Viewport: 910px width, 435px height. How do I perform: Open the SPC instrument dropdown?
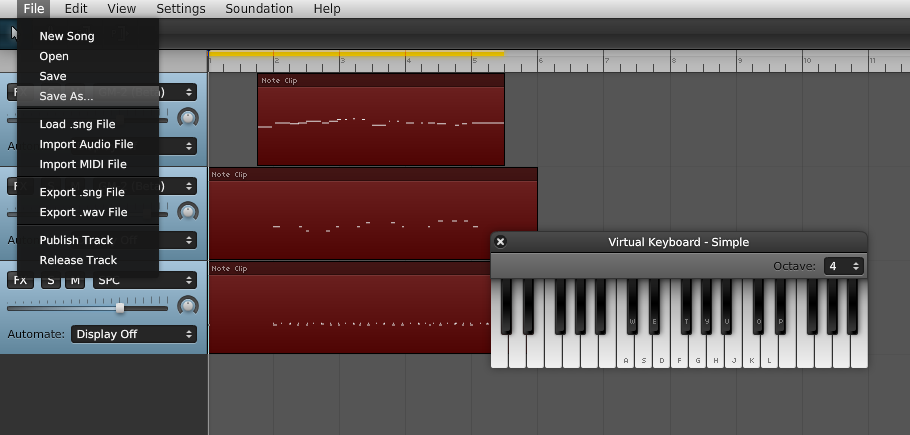(145, 280)
